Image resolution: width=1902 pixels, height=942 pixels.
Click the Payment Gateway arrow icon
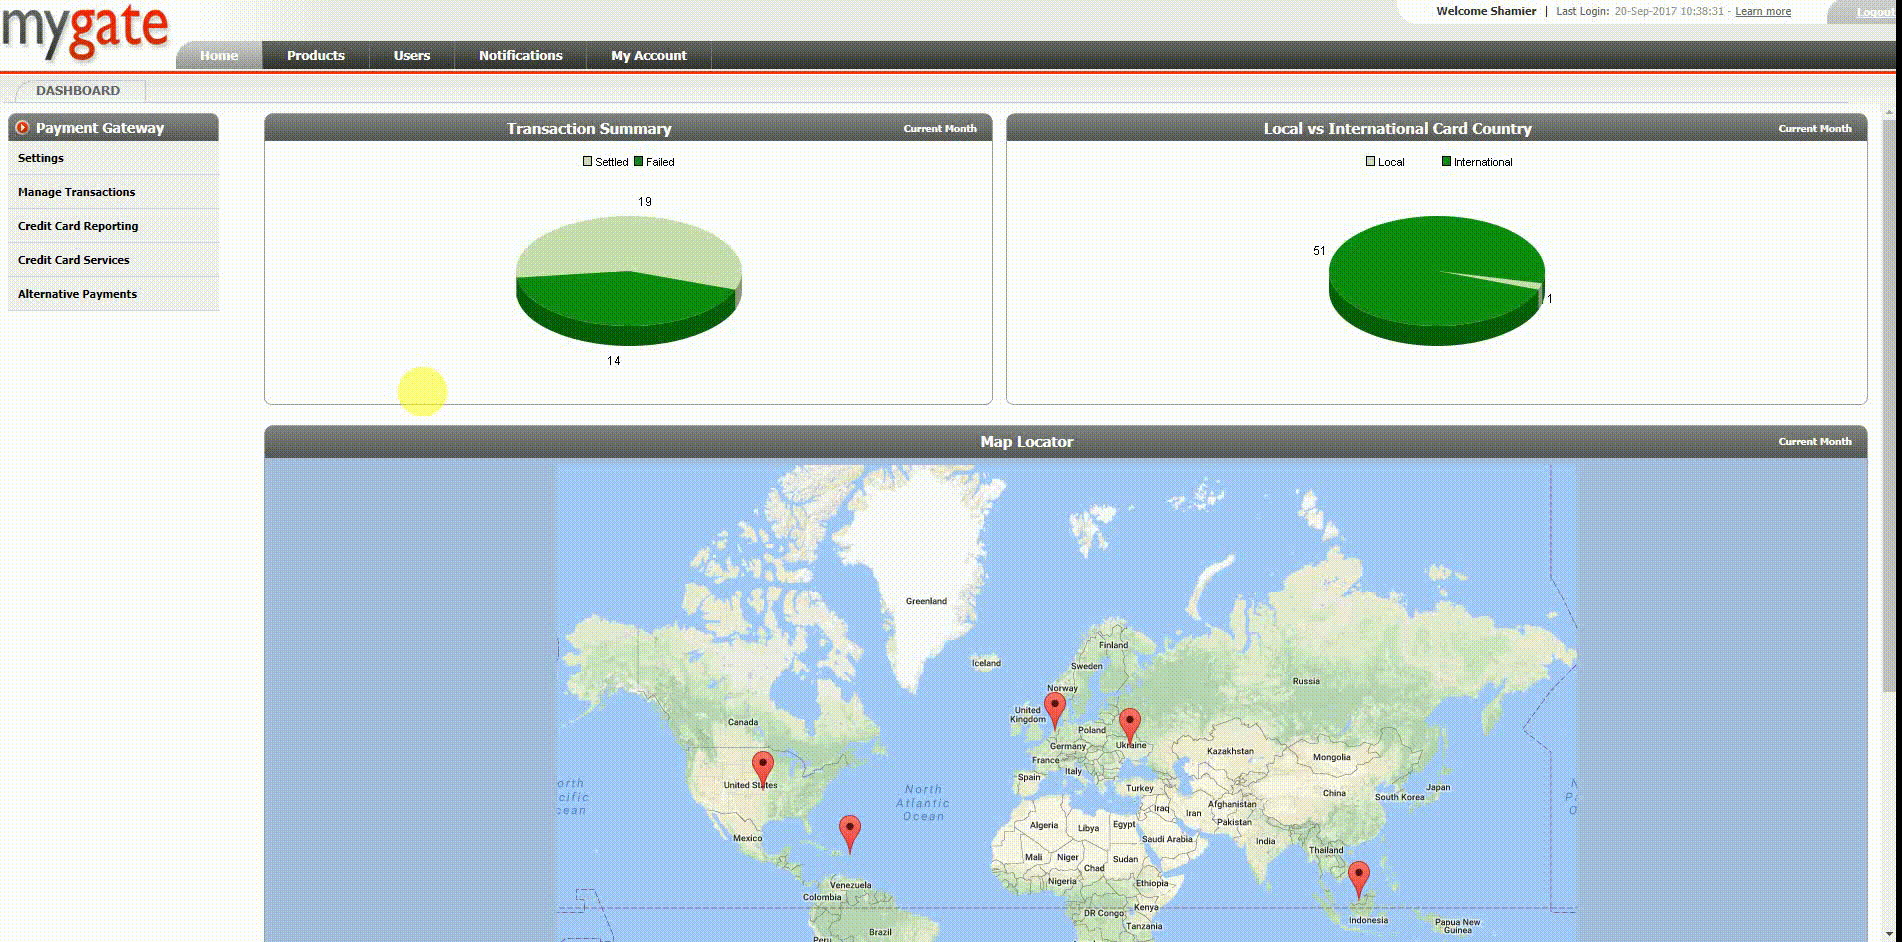pyautogui.click(x=22, y=128)
